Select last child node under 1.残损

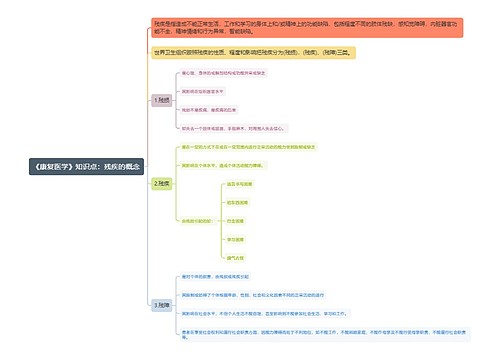coord(234,128)
